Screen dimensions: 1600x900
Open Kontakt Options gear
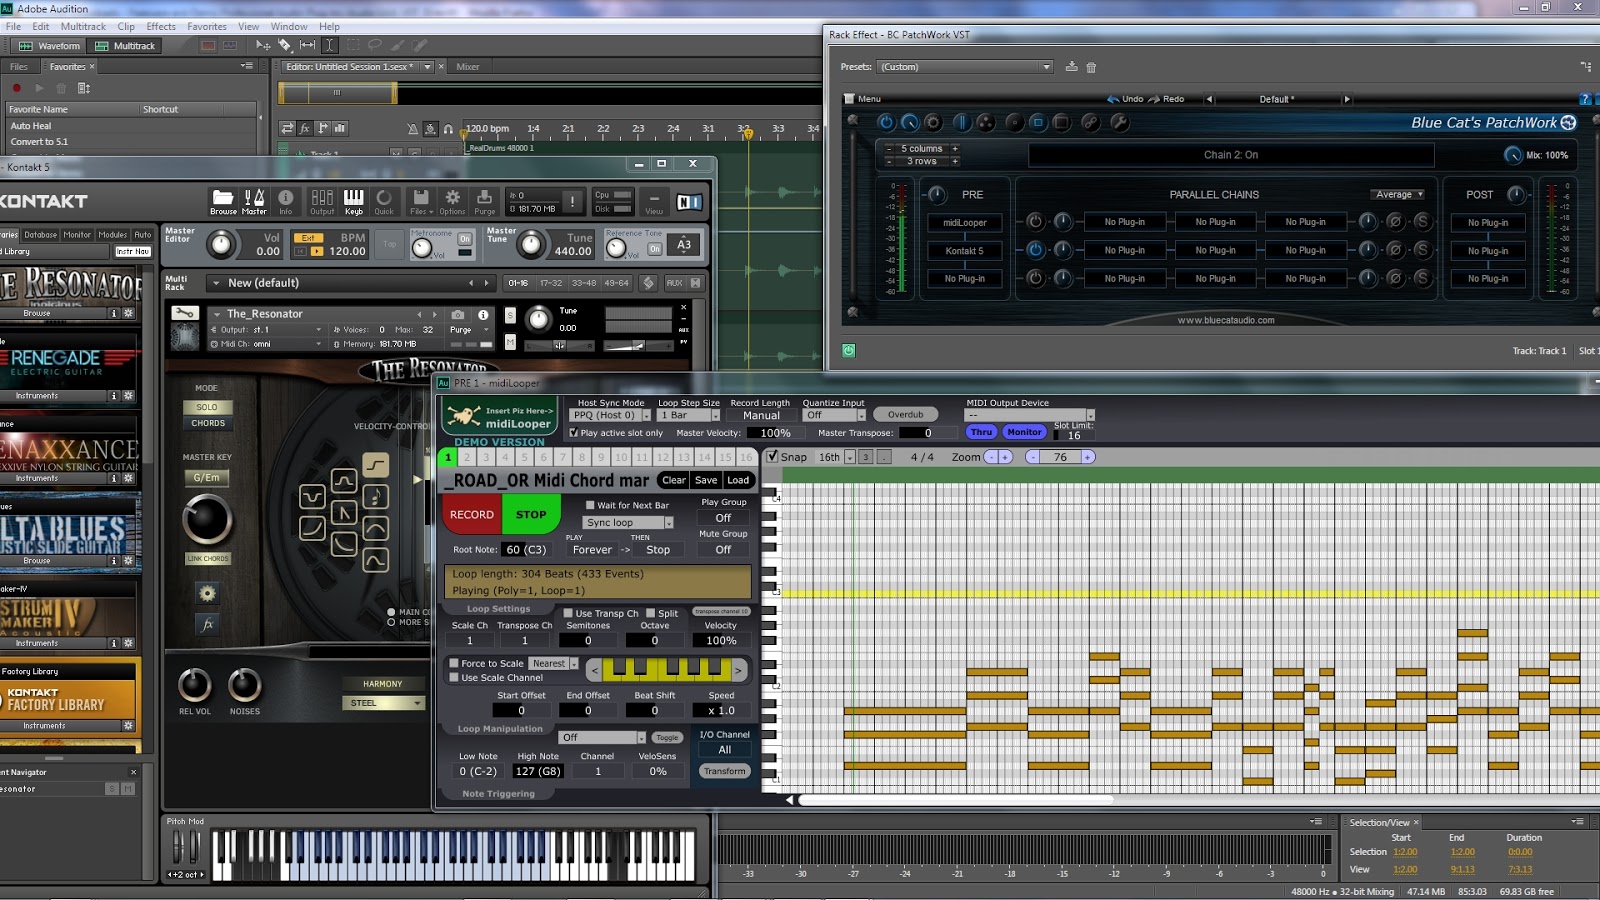coord(452,201)
